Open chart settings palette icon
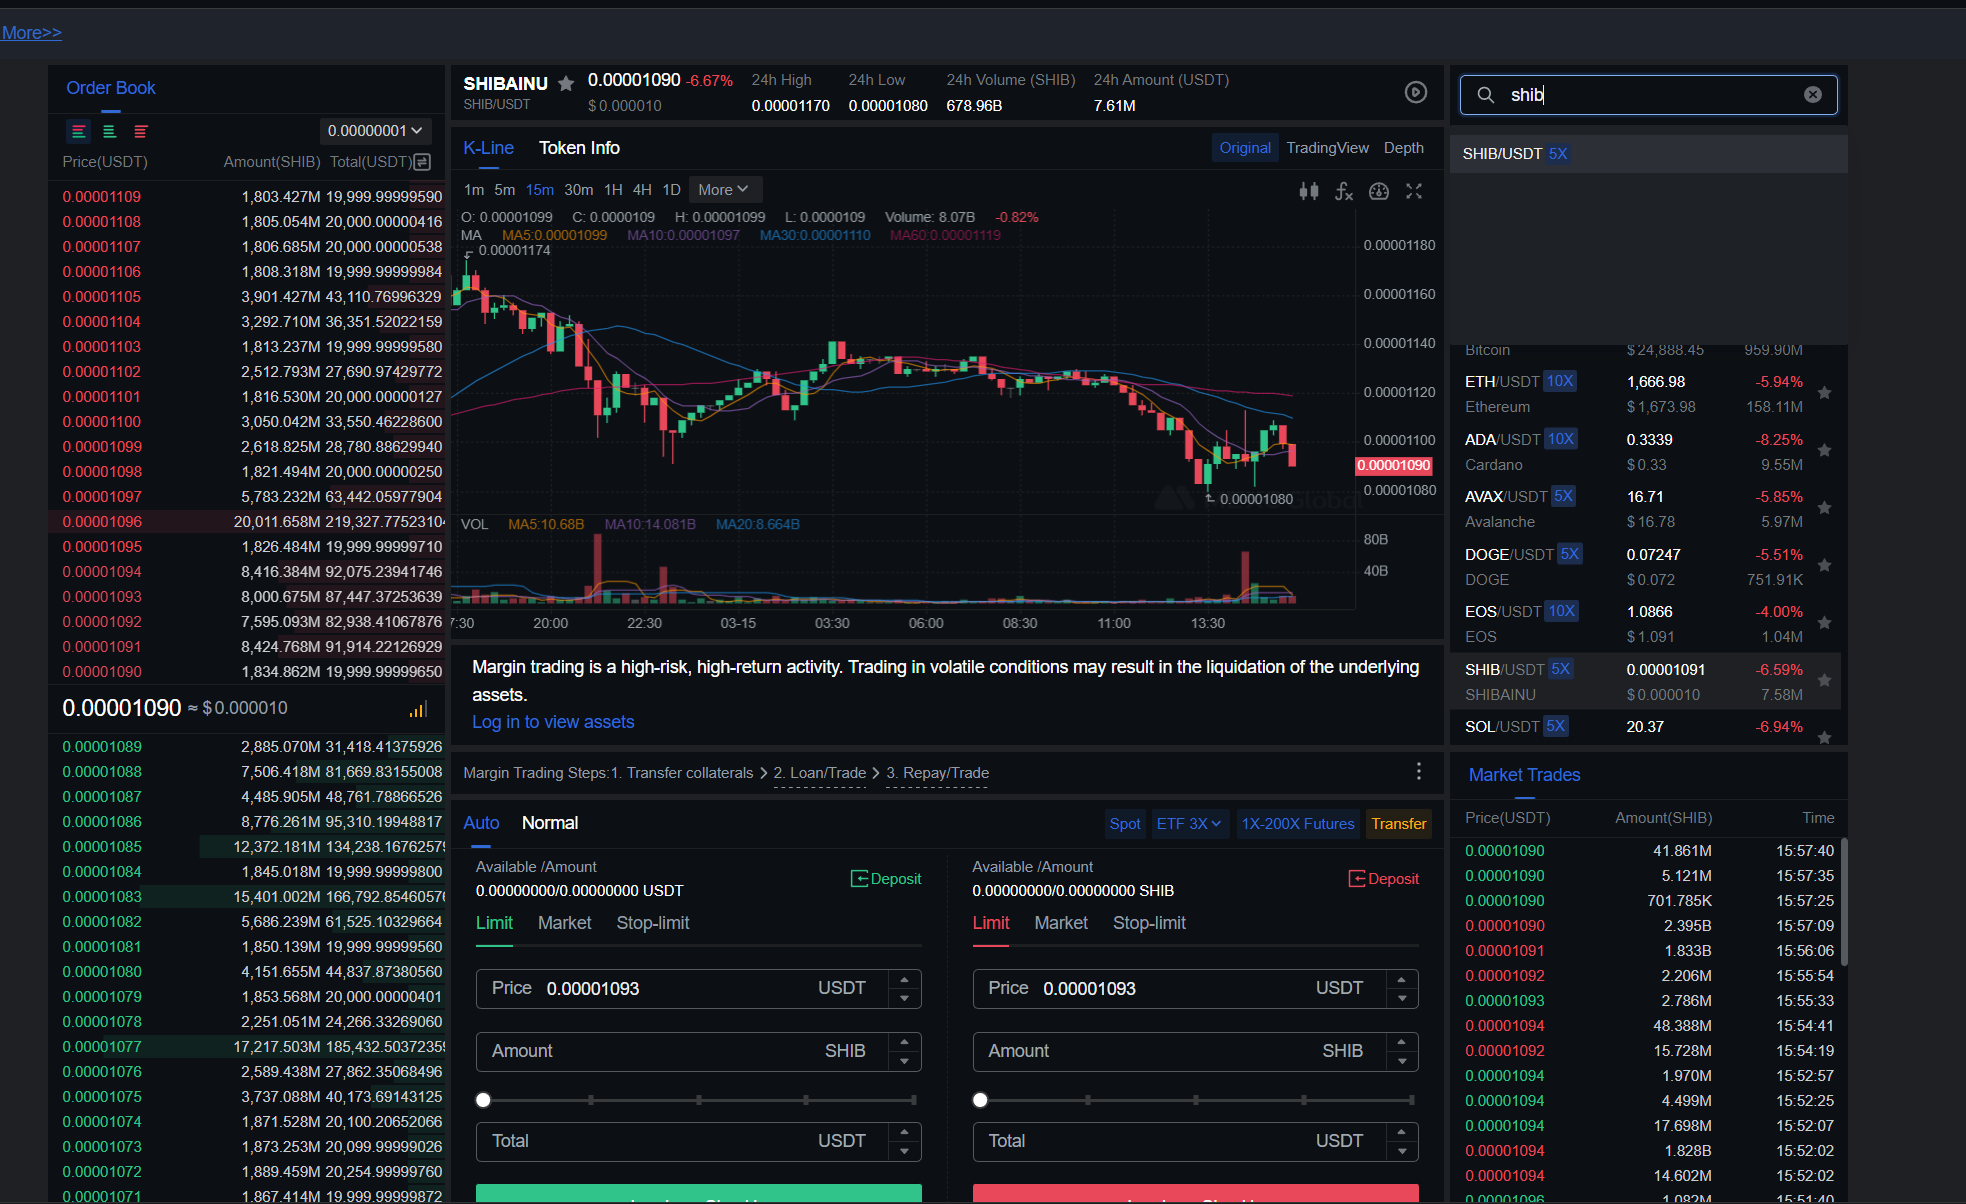 (x=1378, y=191)
